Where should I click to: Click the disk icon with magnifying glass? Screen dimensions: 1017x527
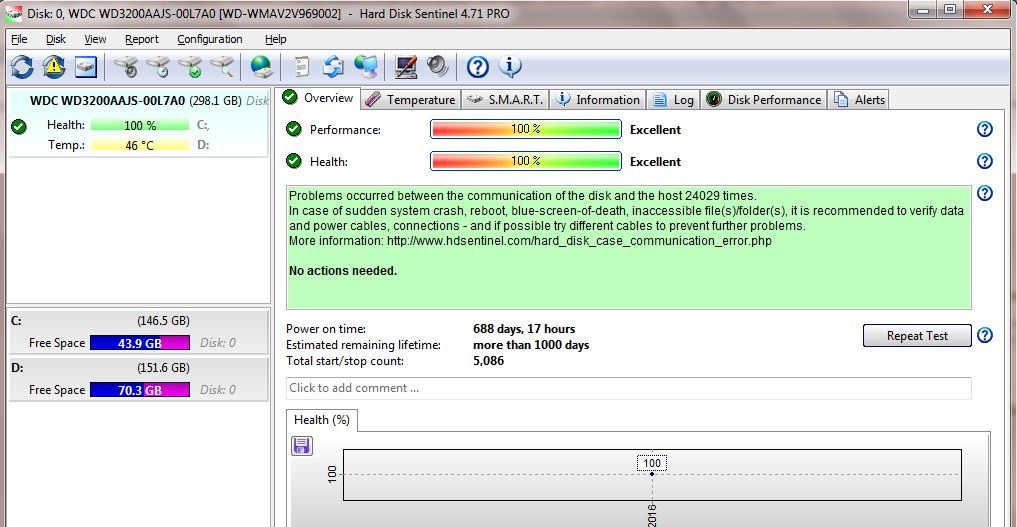(222, 67)
